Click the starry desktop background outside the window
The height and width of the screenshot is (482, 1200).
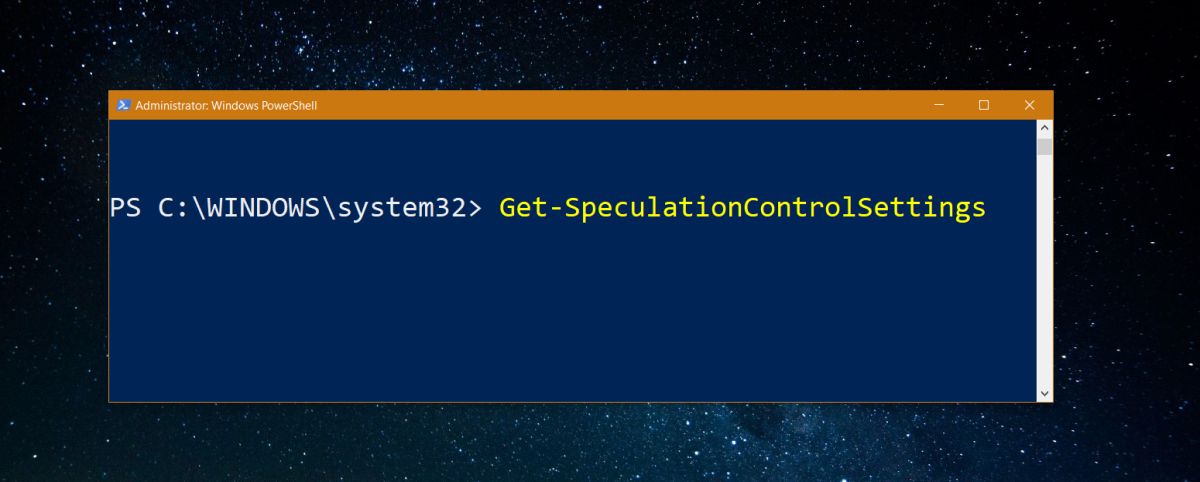click(x=600, y=445)
